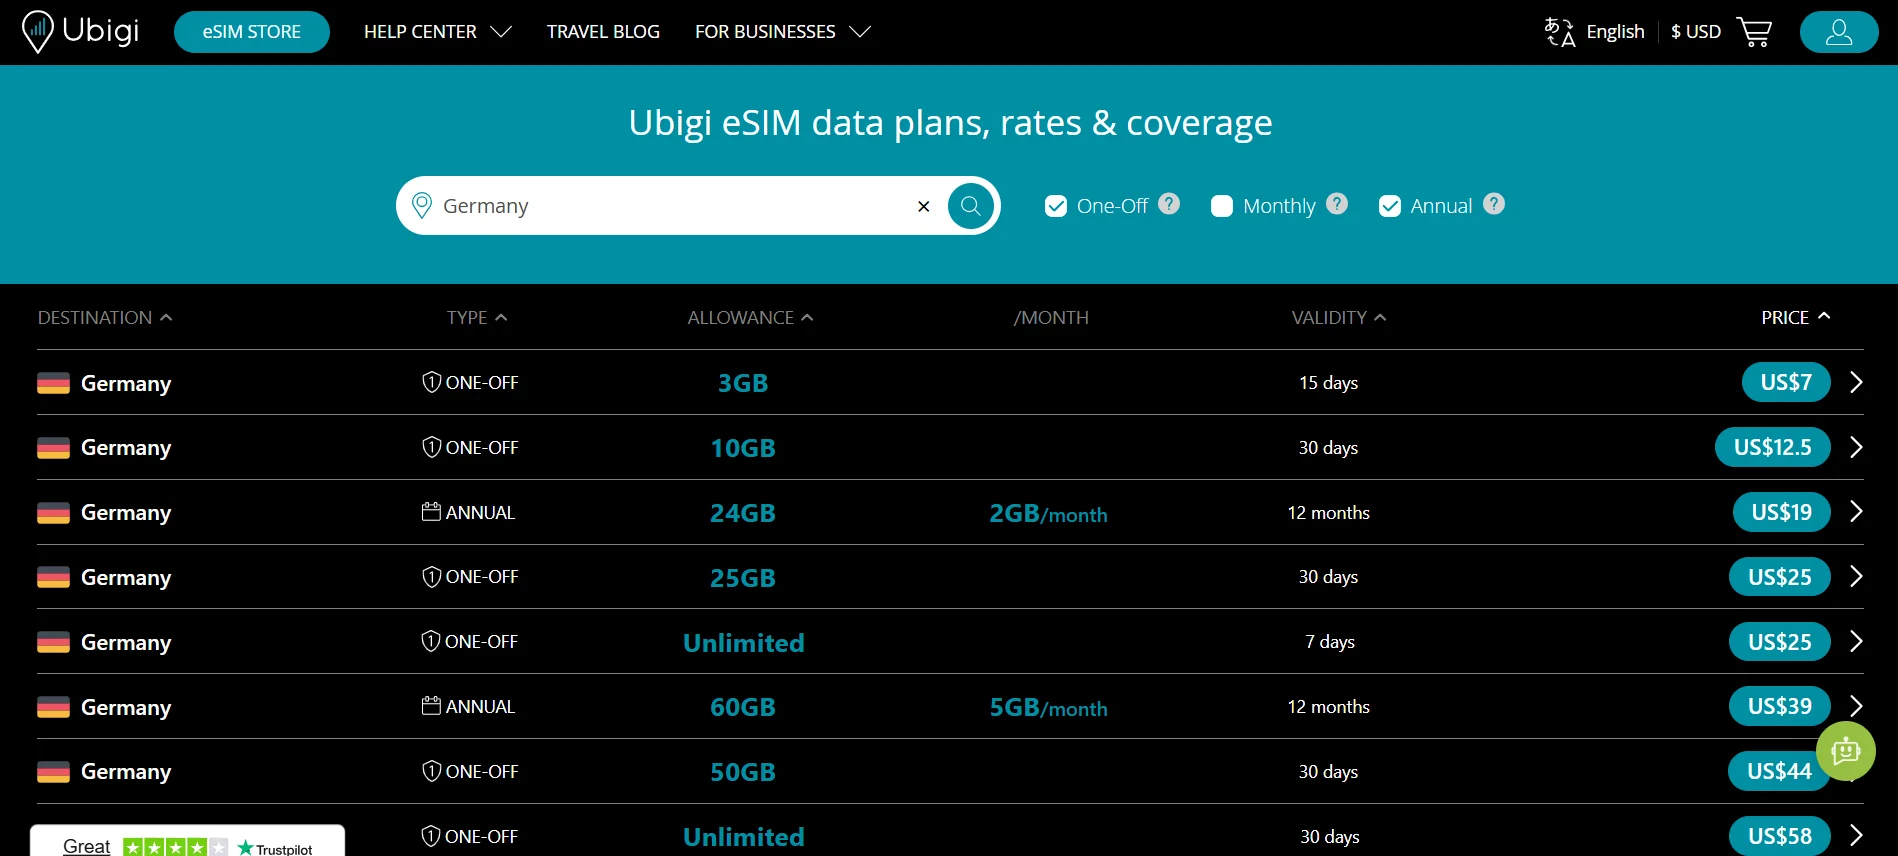Click the Trustpilot star rating
This screenshot has height=856, width=1898.
pos(175,847)
